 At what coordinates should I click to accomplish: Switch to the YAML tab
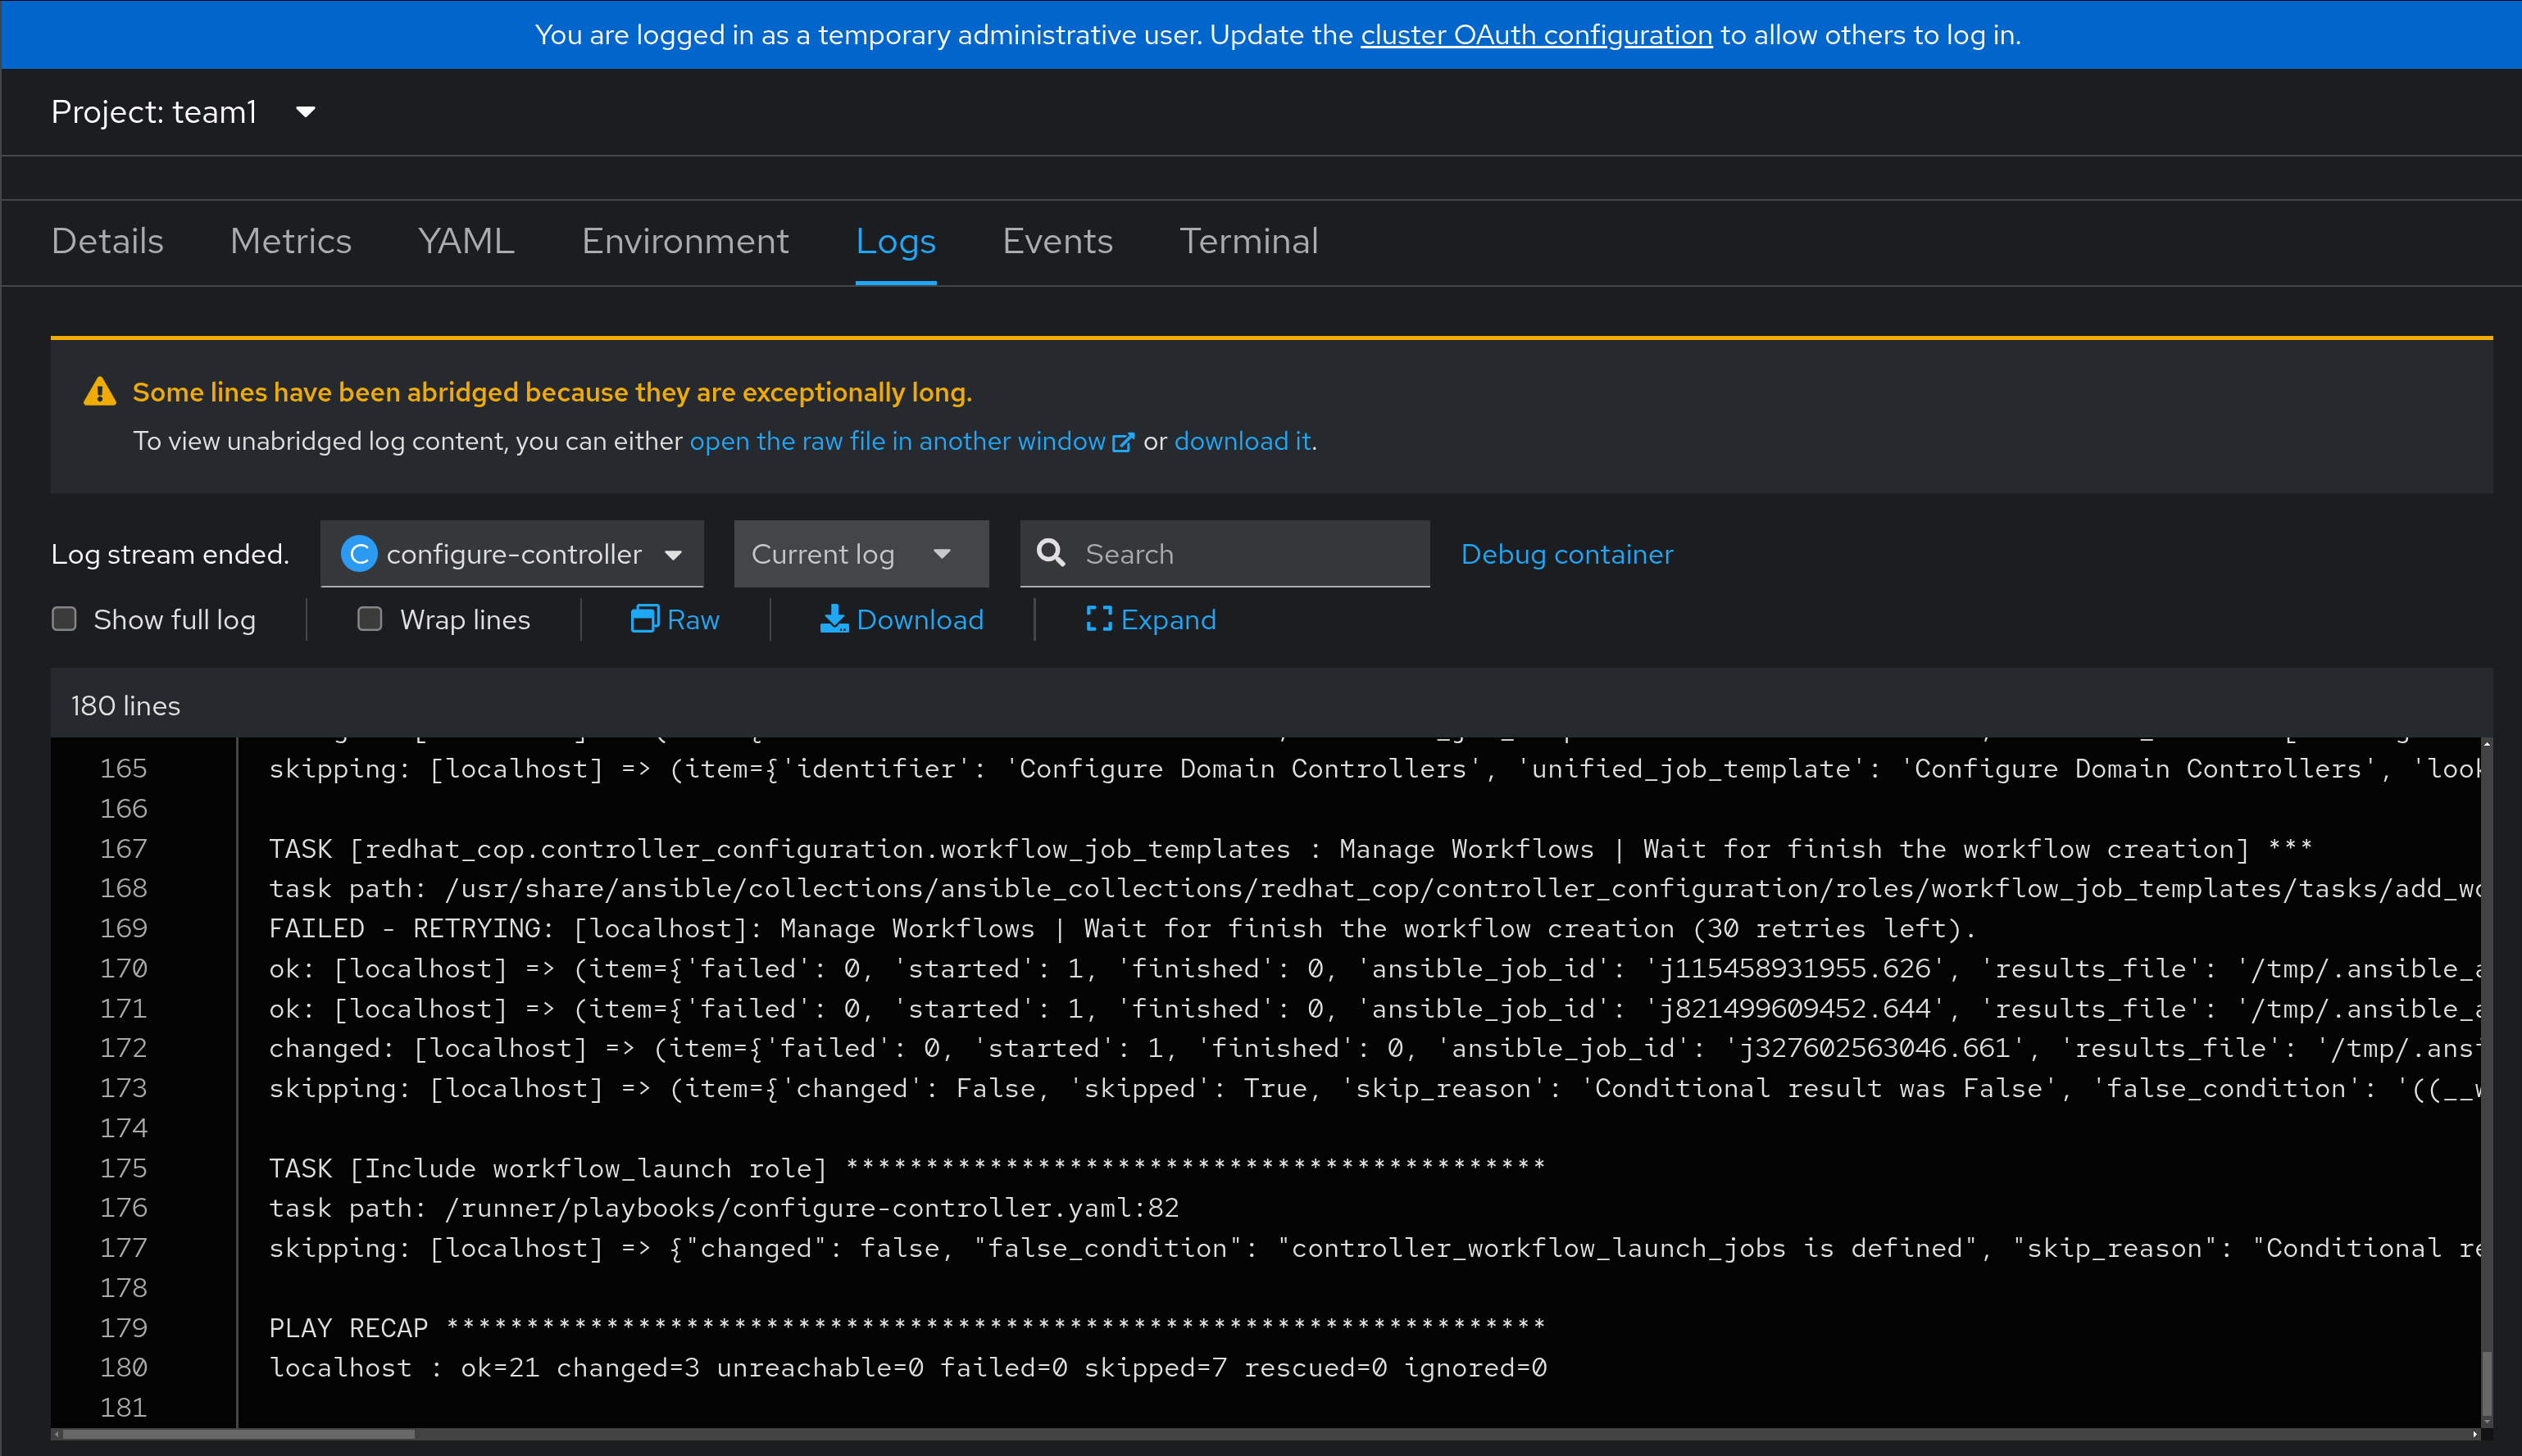466,241
